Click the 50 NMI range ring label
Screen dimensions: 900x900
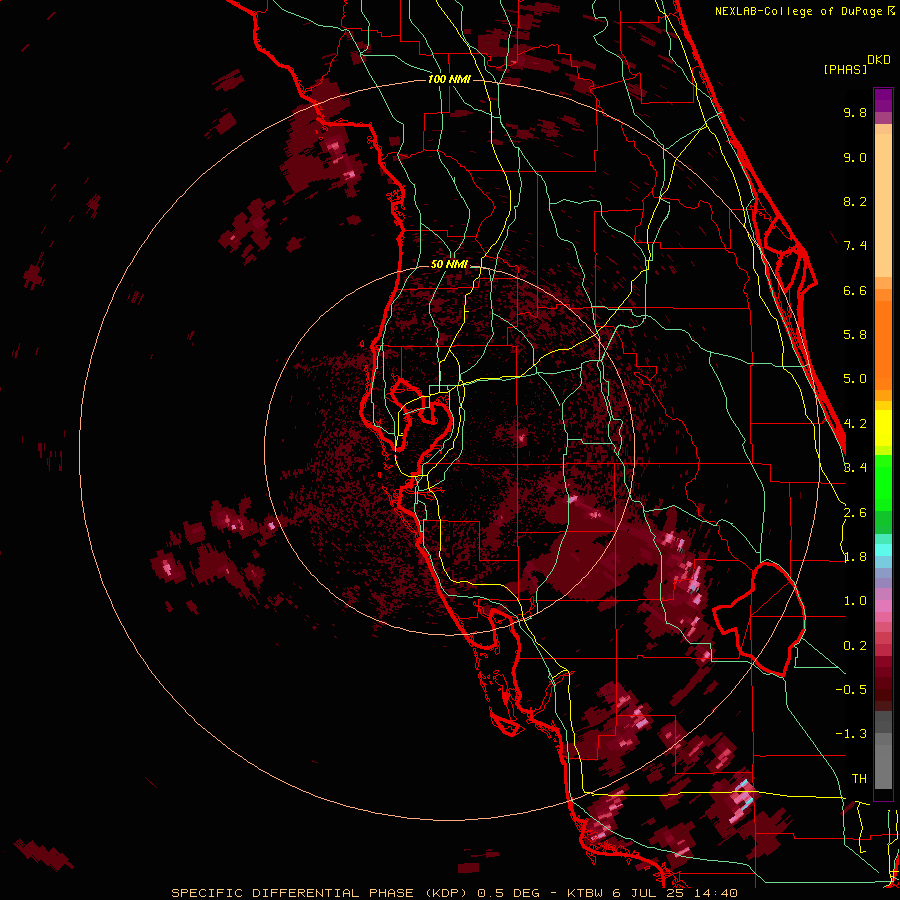click(x=449, y=264)
